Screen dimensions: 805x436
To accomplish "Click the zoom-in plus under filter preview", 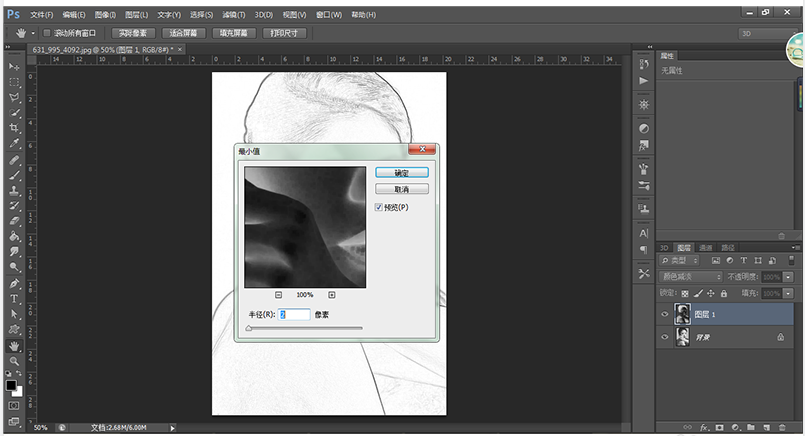I will coord(331,295).
